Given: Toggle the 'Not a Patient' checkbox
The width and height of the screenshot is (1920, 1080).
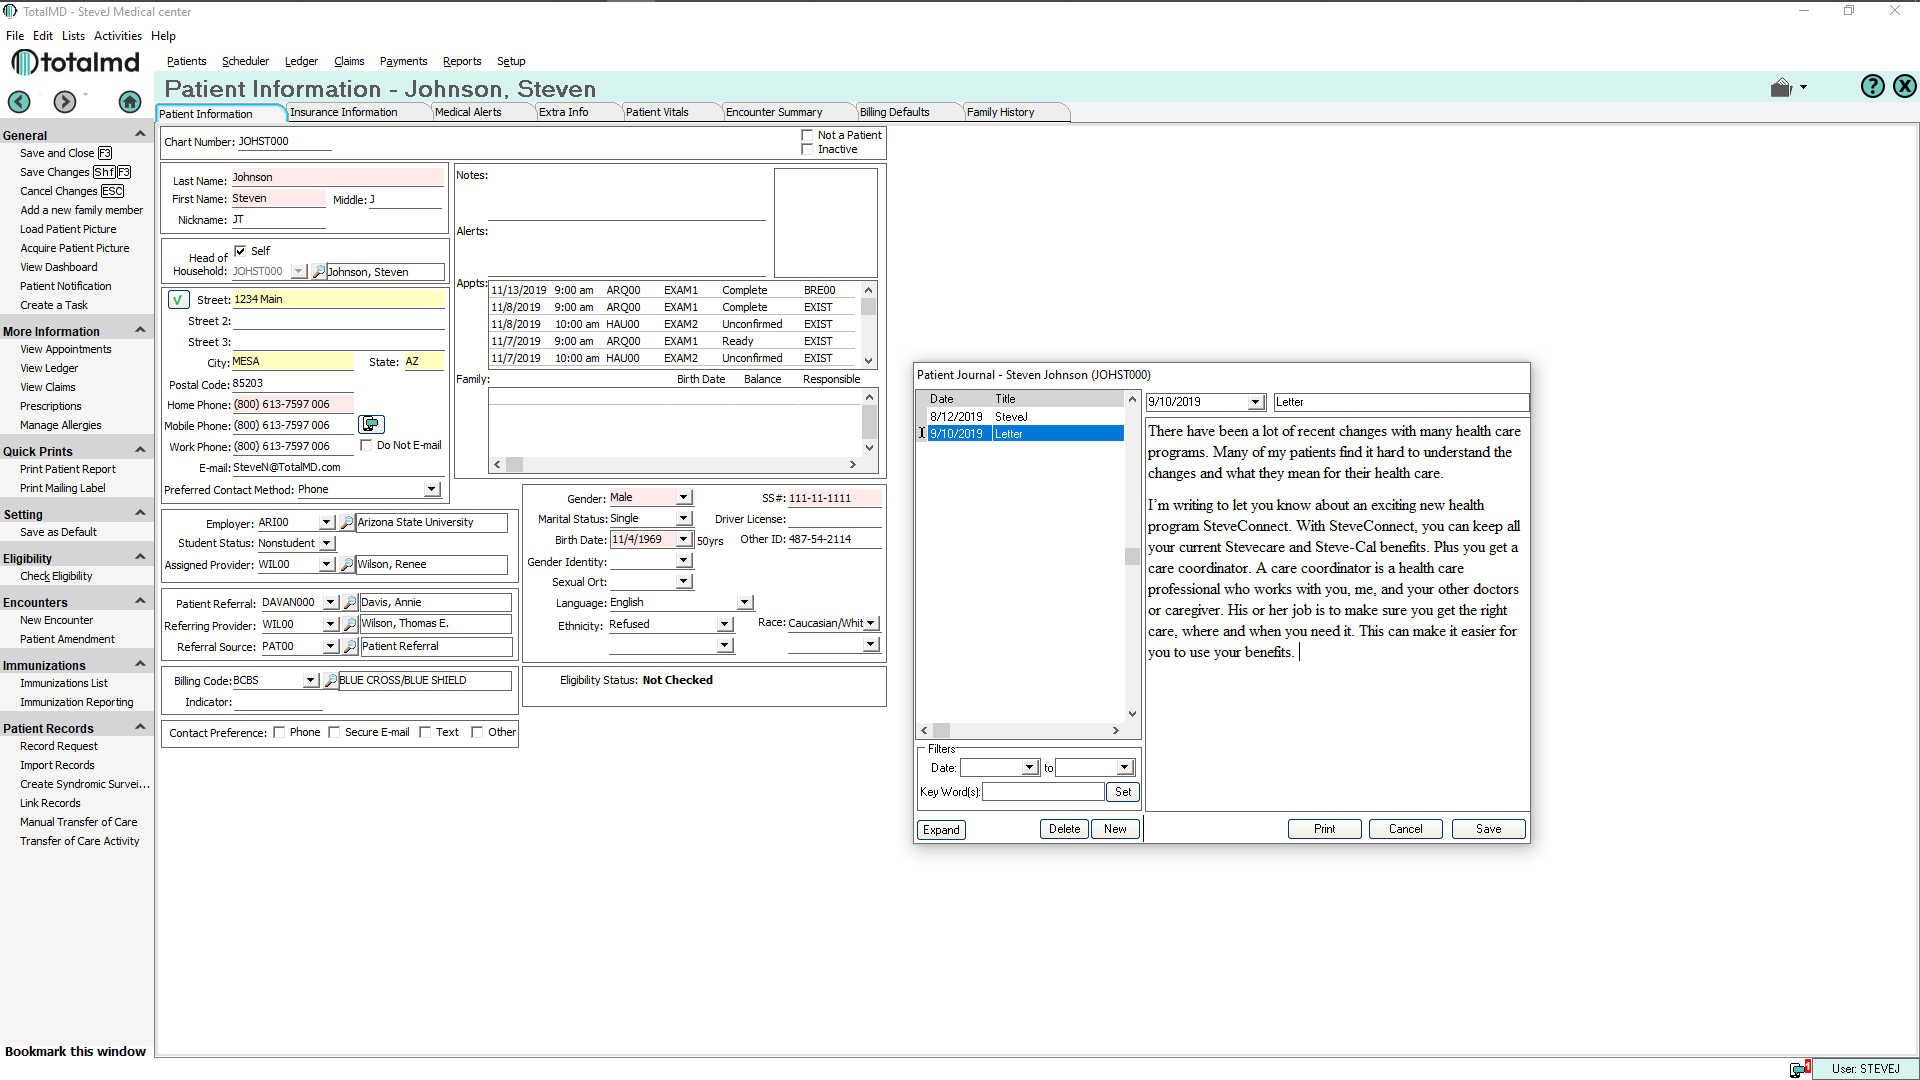Looking at the screenshot, I should (806, 135).
